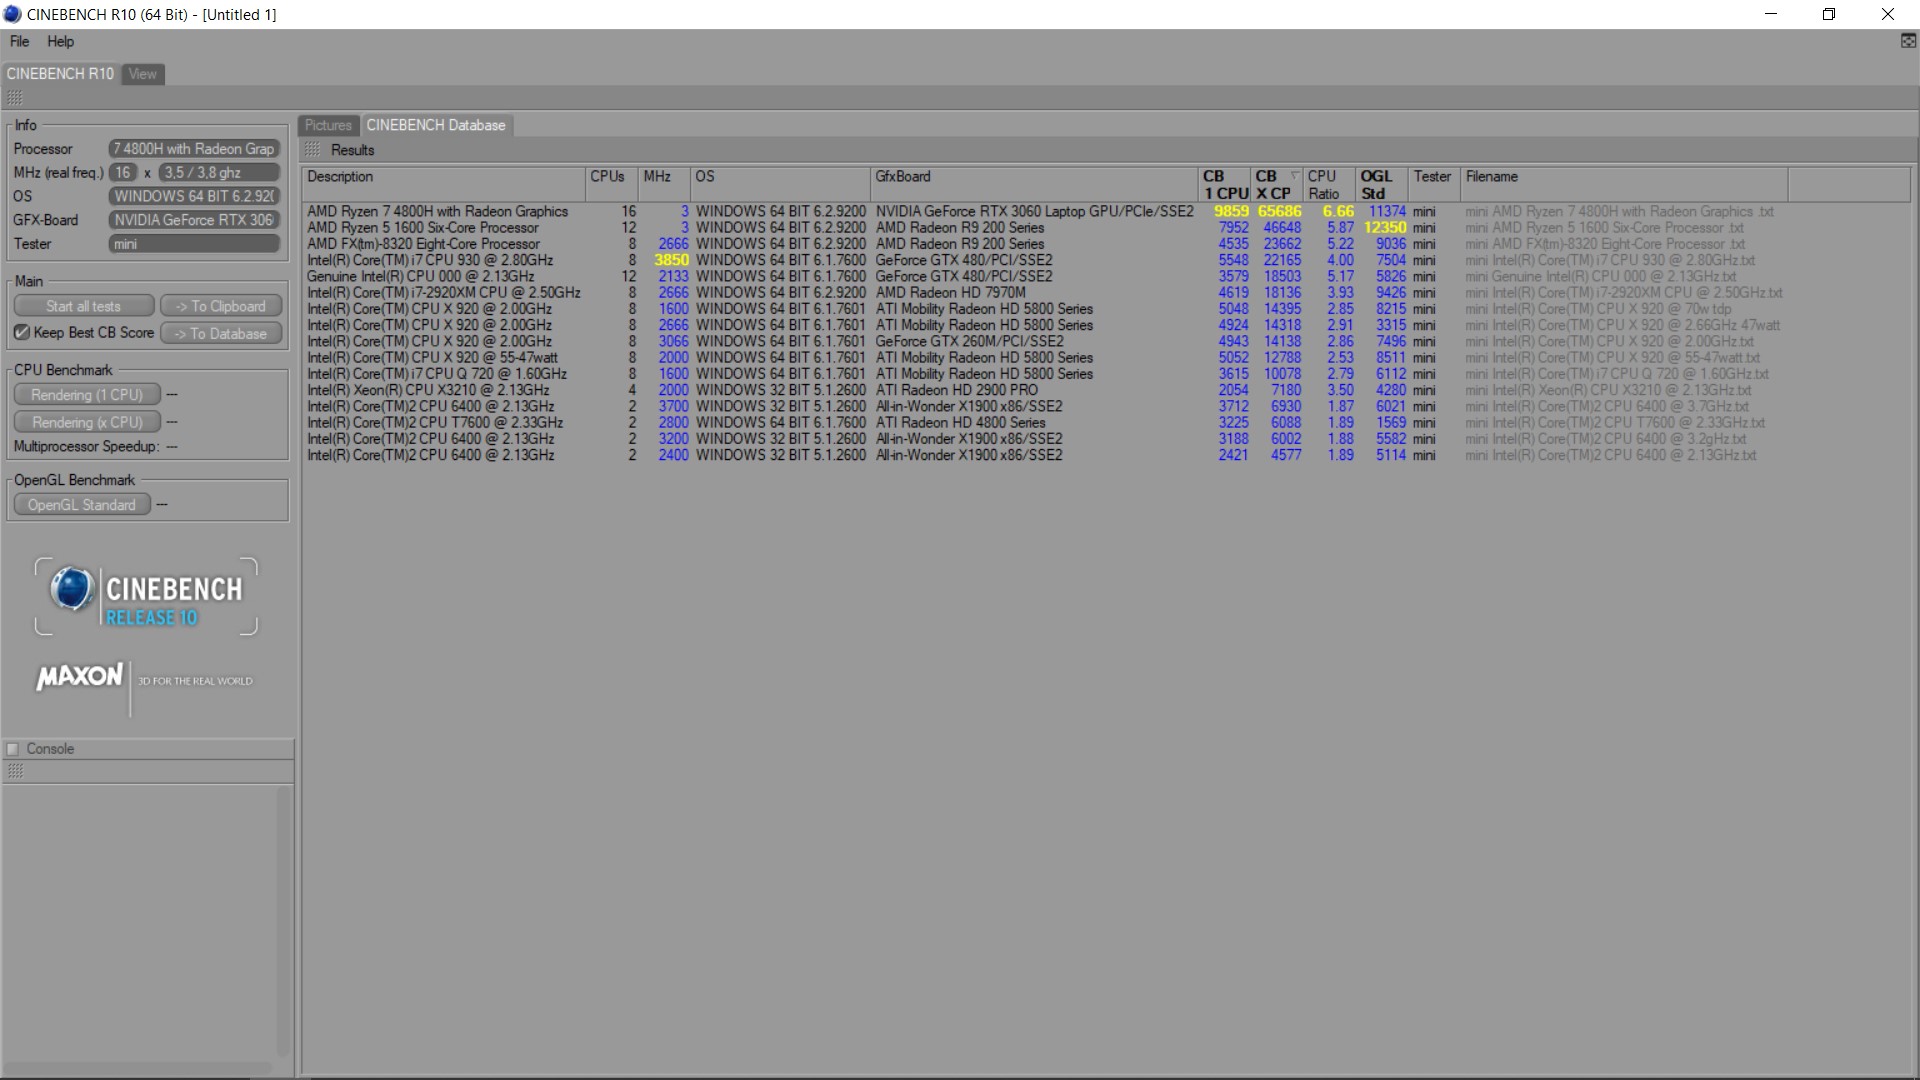Click undock icon at menu bar right end

click(1908, 41)
